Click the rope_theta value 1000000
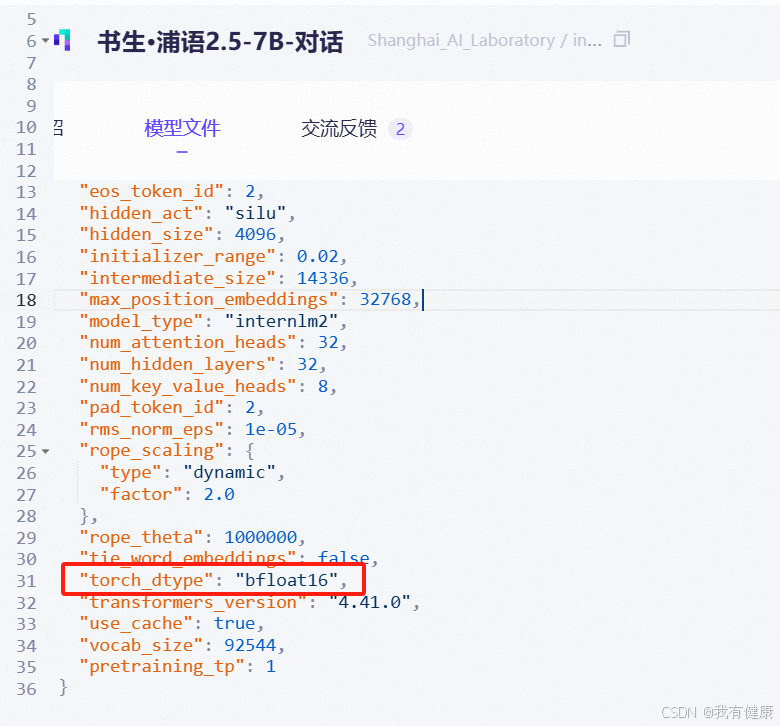Viewport: 780px width, 726px height. [x=261, y=537]
